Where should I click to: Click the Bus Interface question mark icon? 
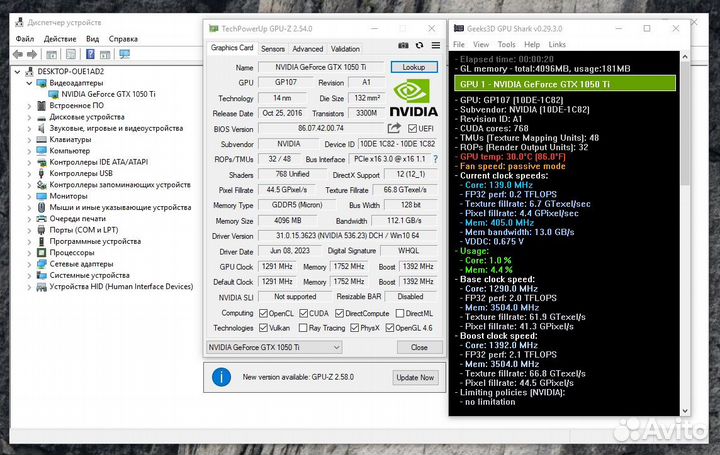pos(435,159)
